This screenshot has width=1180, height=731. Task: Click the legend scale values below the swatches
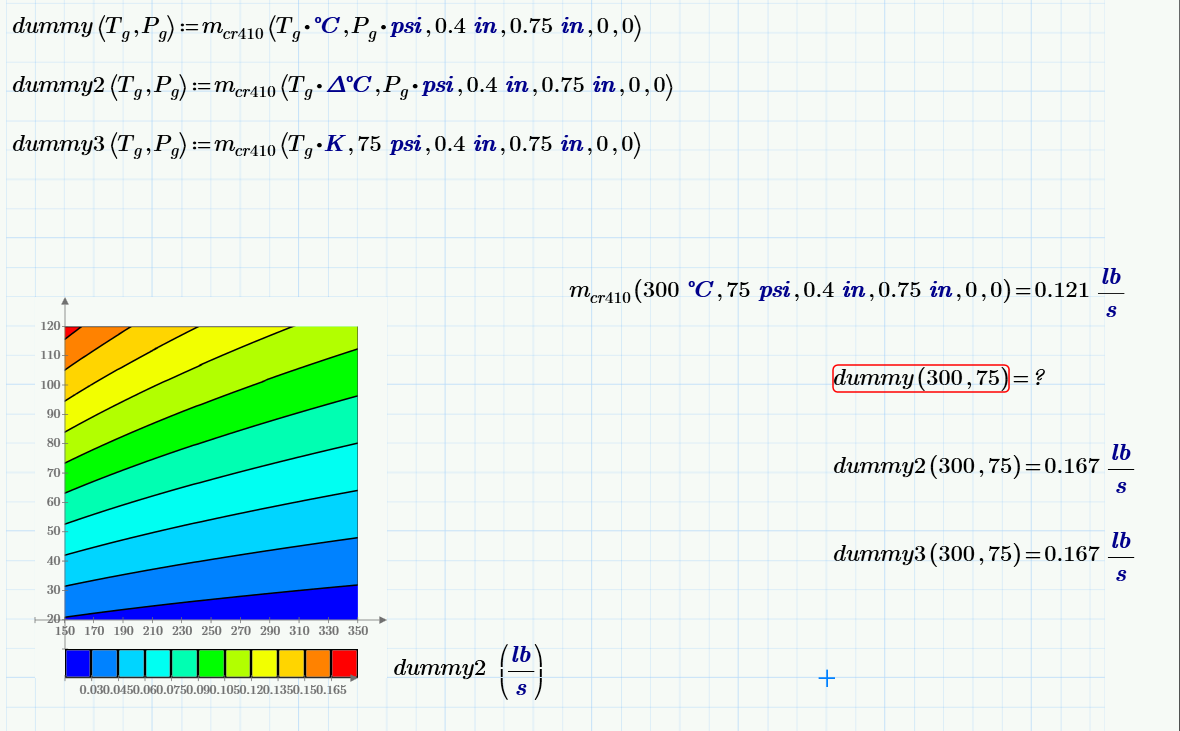tap(213, 690)
